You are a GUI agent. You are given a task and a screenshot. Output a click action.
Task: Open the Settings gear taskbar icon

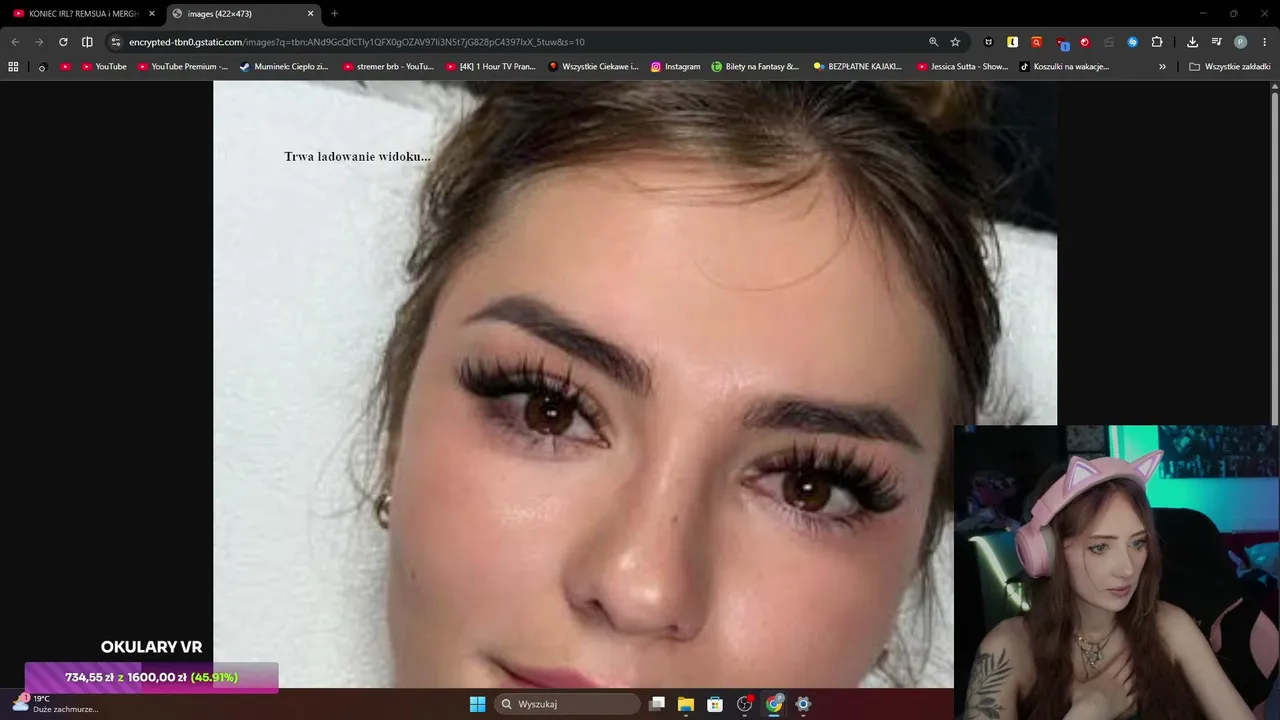coord(803,704)
